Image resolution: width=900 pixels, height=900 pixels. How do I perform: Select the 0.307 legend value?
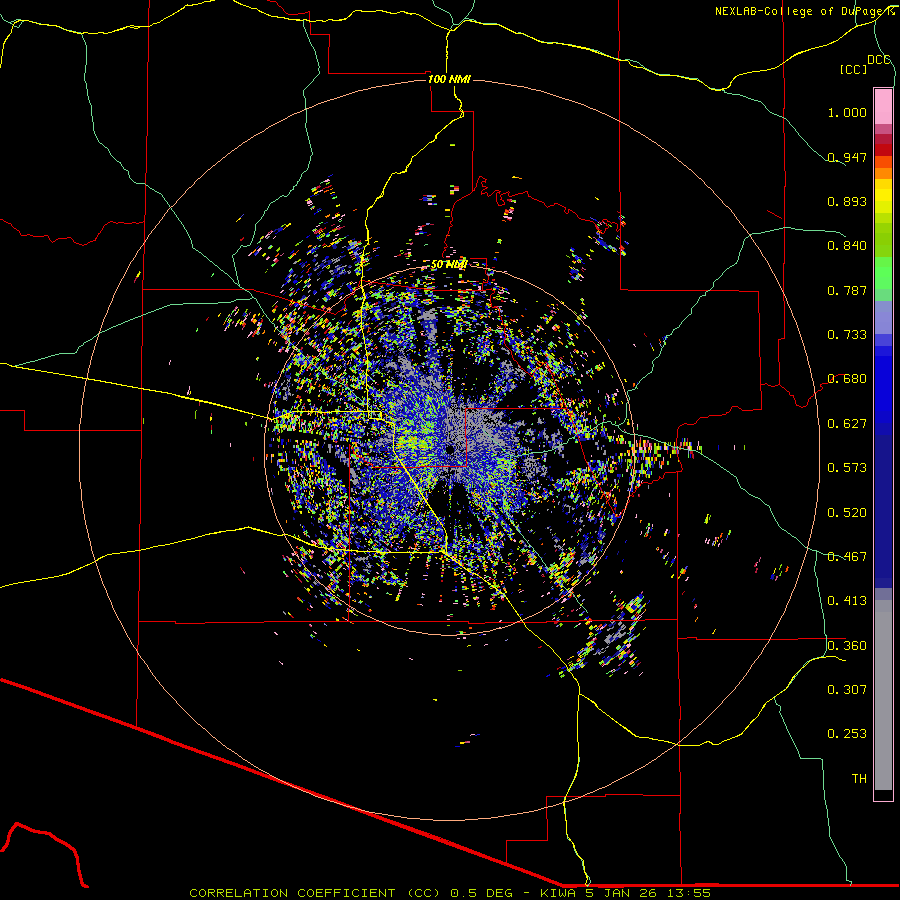(847, 690)
